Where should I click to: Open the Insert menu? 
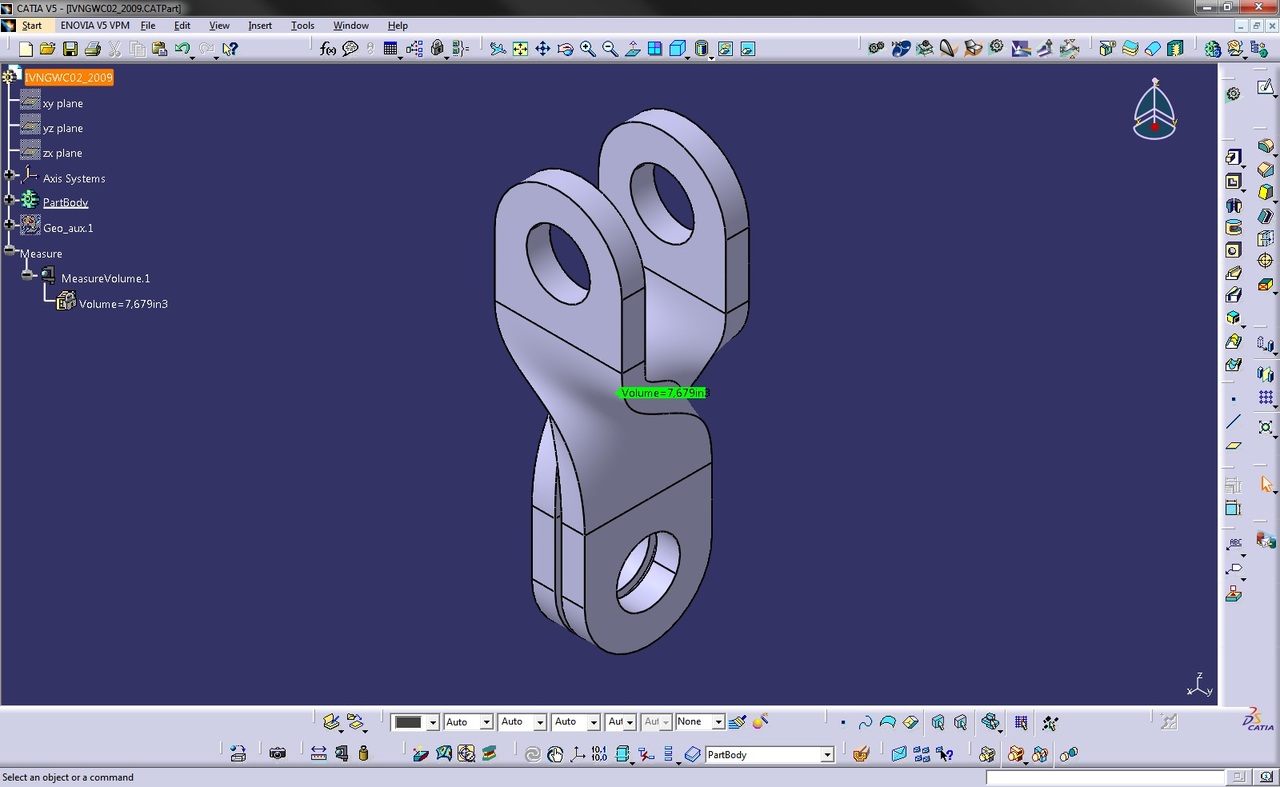(x=260, y=25)
